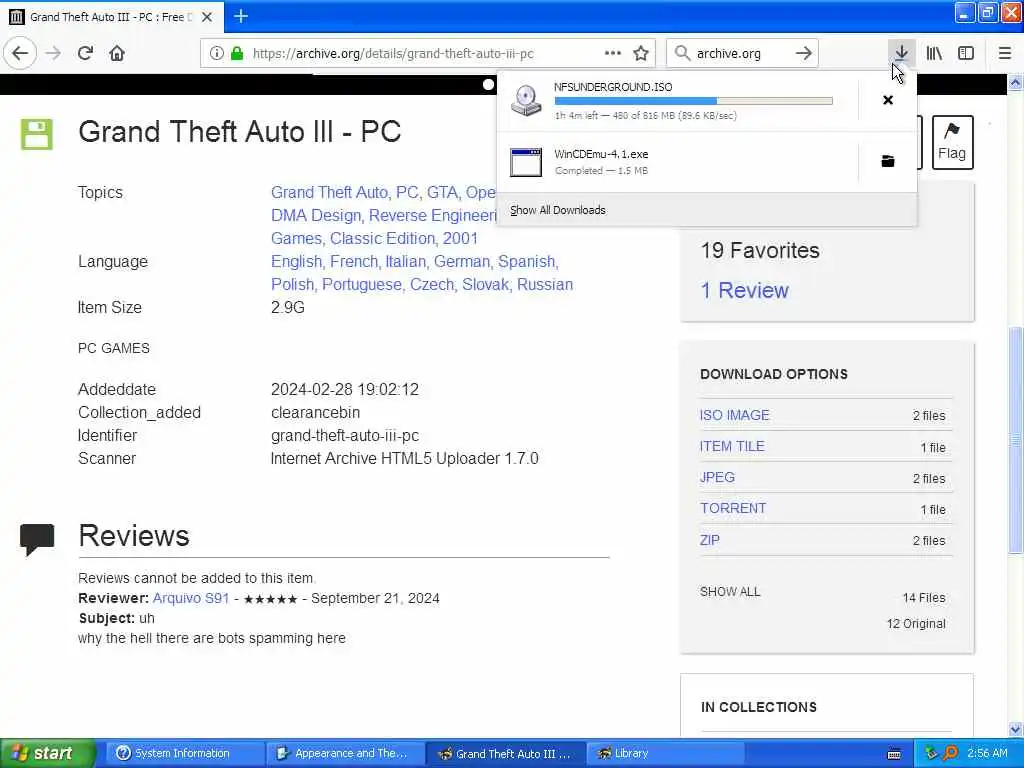This screenshot has height=768, width=1024.
Task: Expand JPEG download option
Action: click(x=717, y=477)
